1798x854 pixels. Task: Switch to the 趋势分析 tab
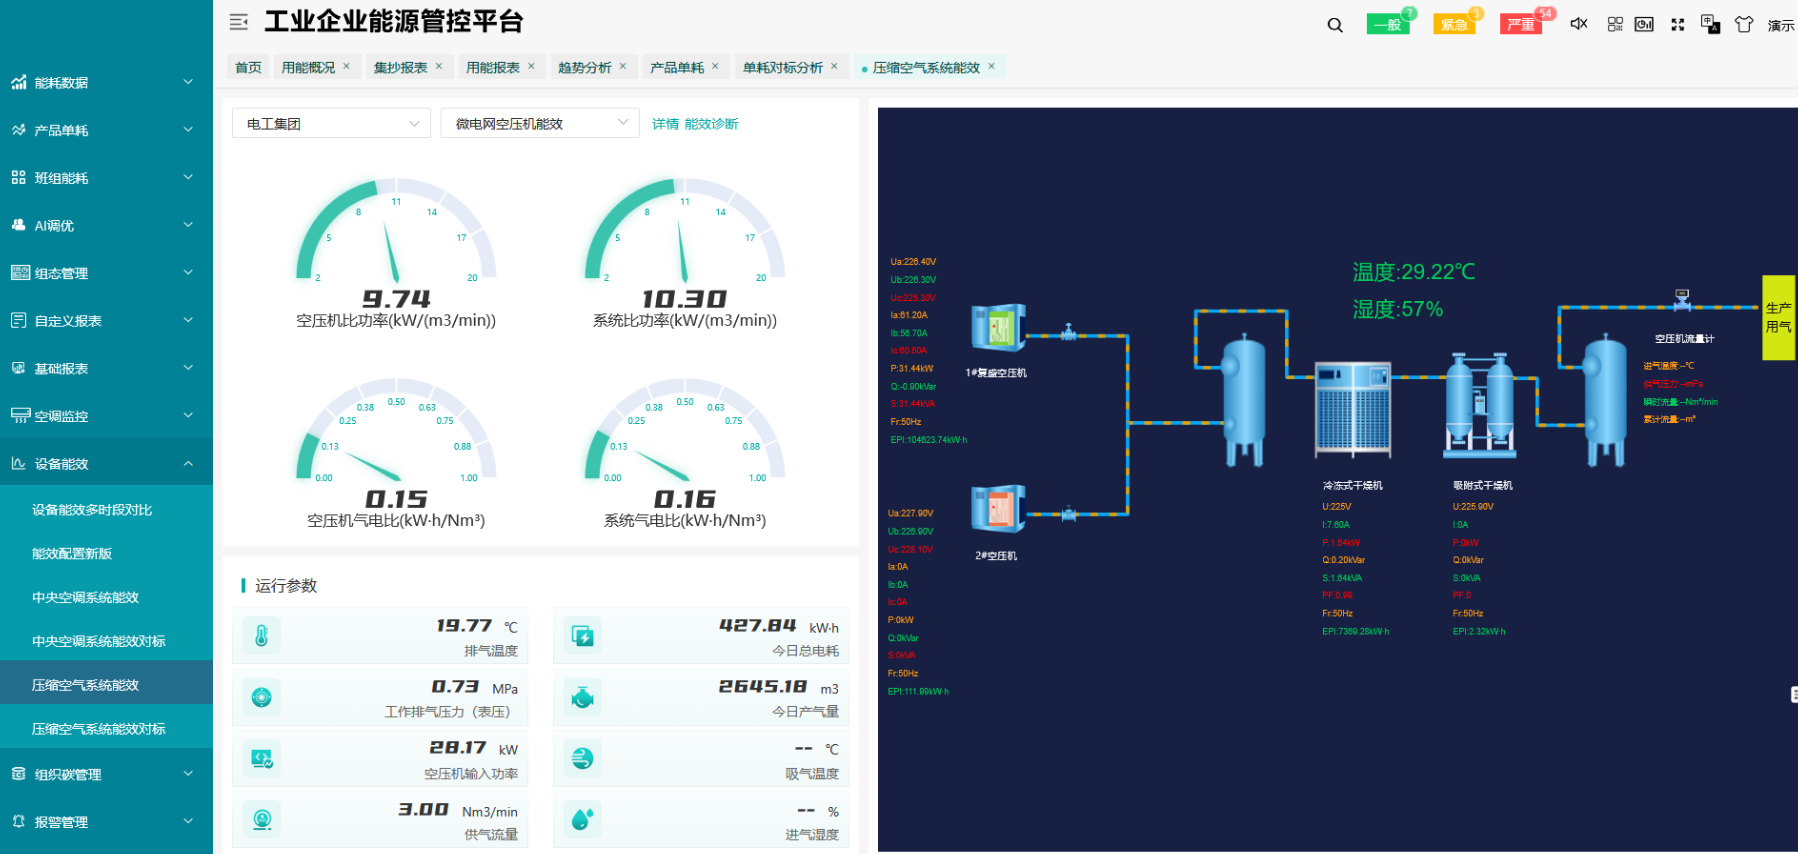pos(585,67)
